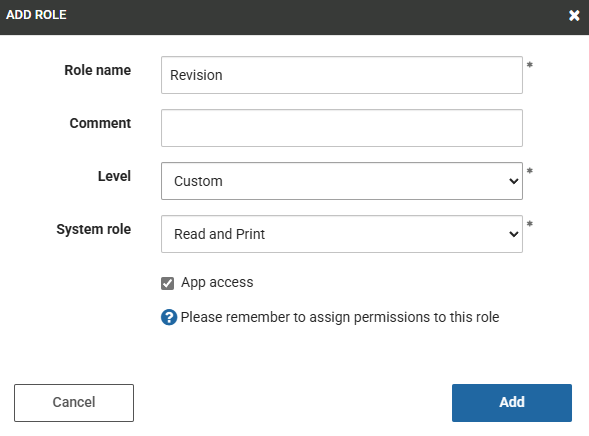Click the required asterisk beside System role

coord(530,224)
